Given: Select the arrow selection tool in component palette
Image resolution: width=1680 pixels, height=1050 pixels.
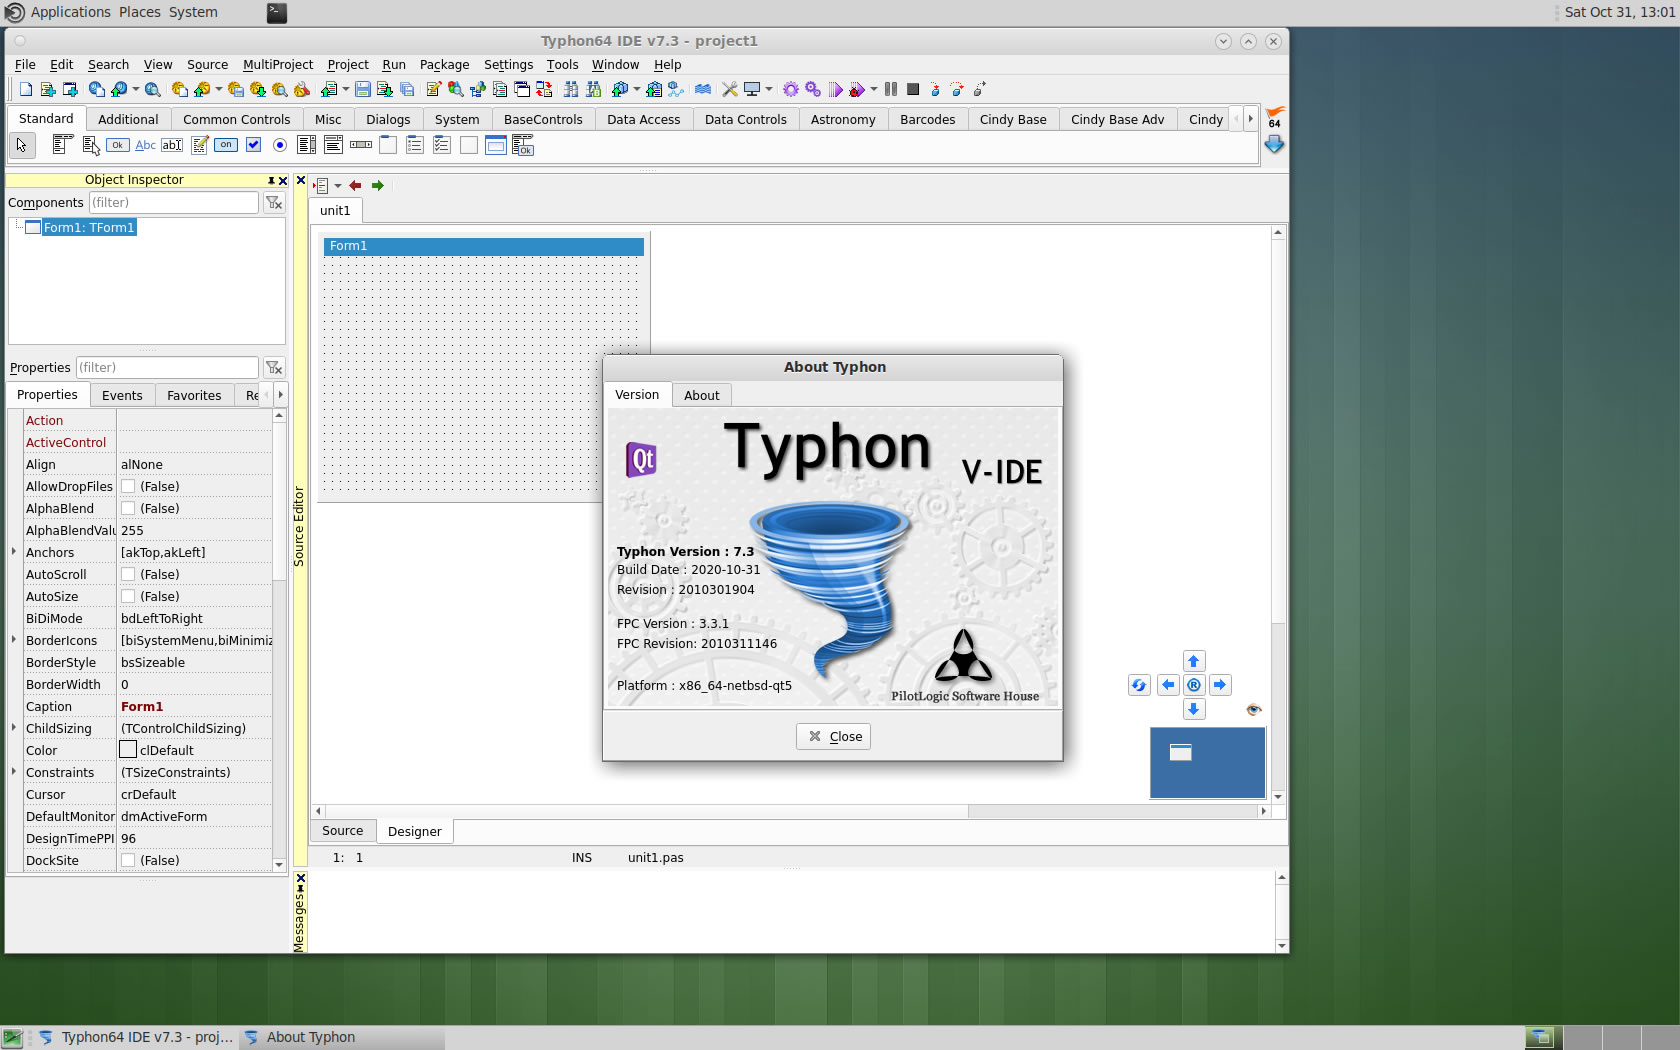Looking at the screenshot, I should pos(22,146).
